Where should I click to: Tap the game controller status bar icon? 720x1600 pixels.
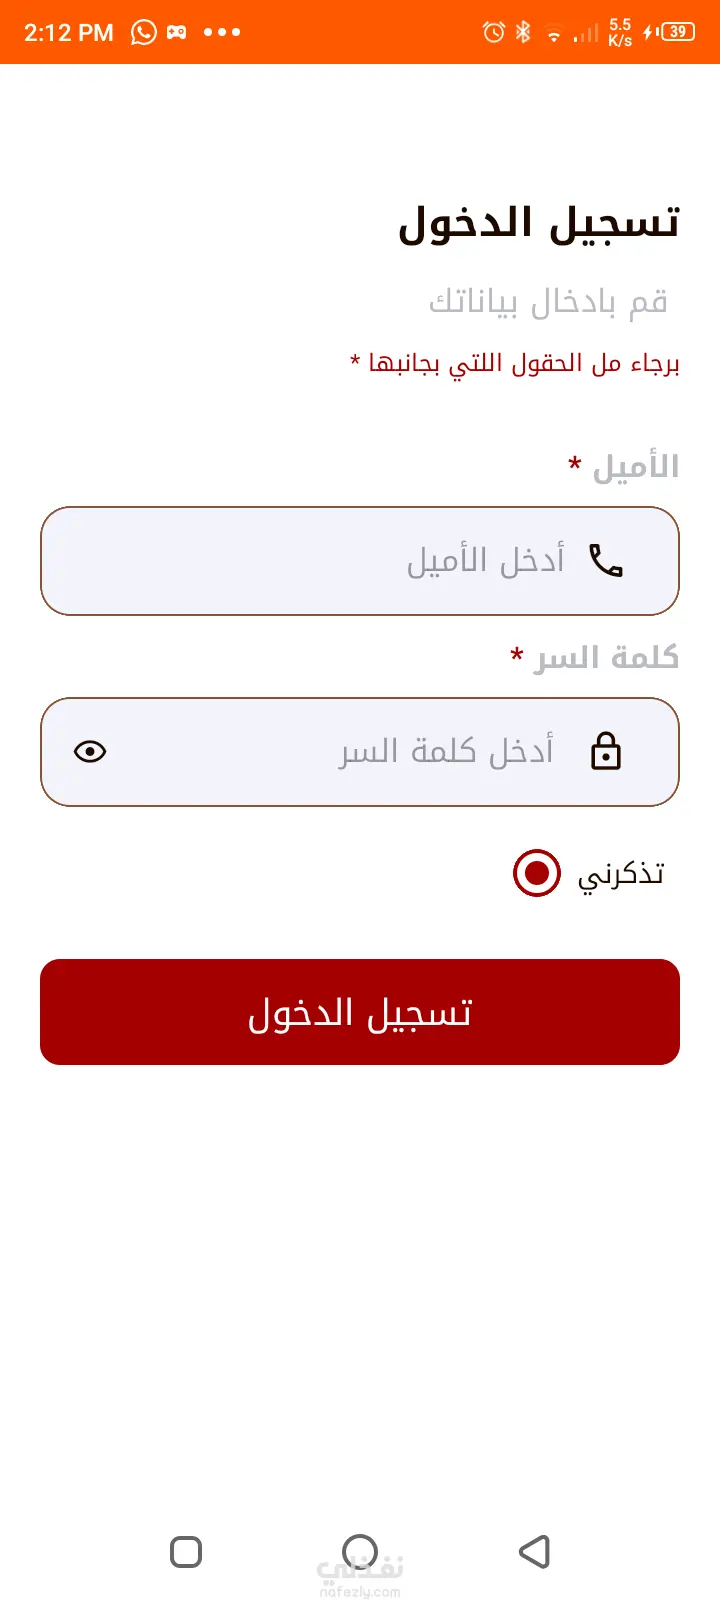pyautogui.click(x=177, y=32)
